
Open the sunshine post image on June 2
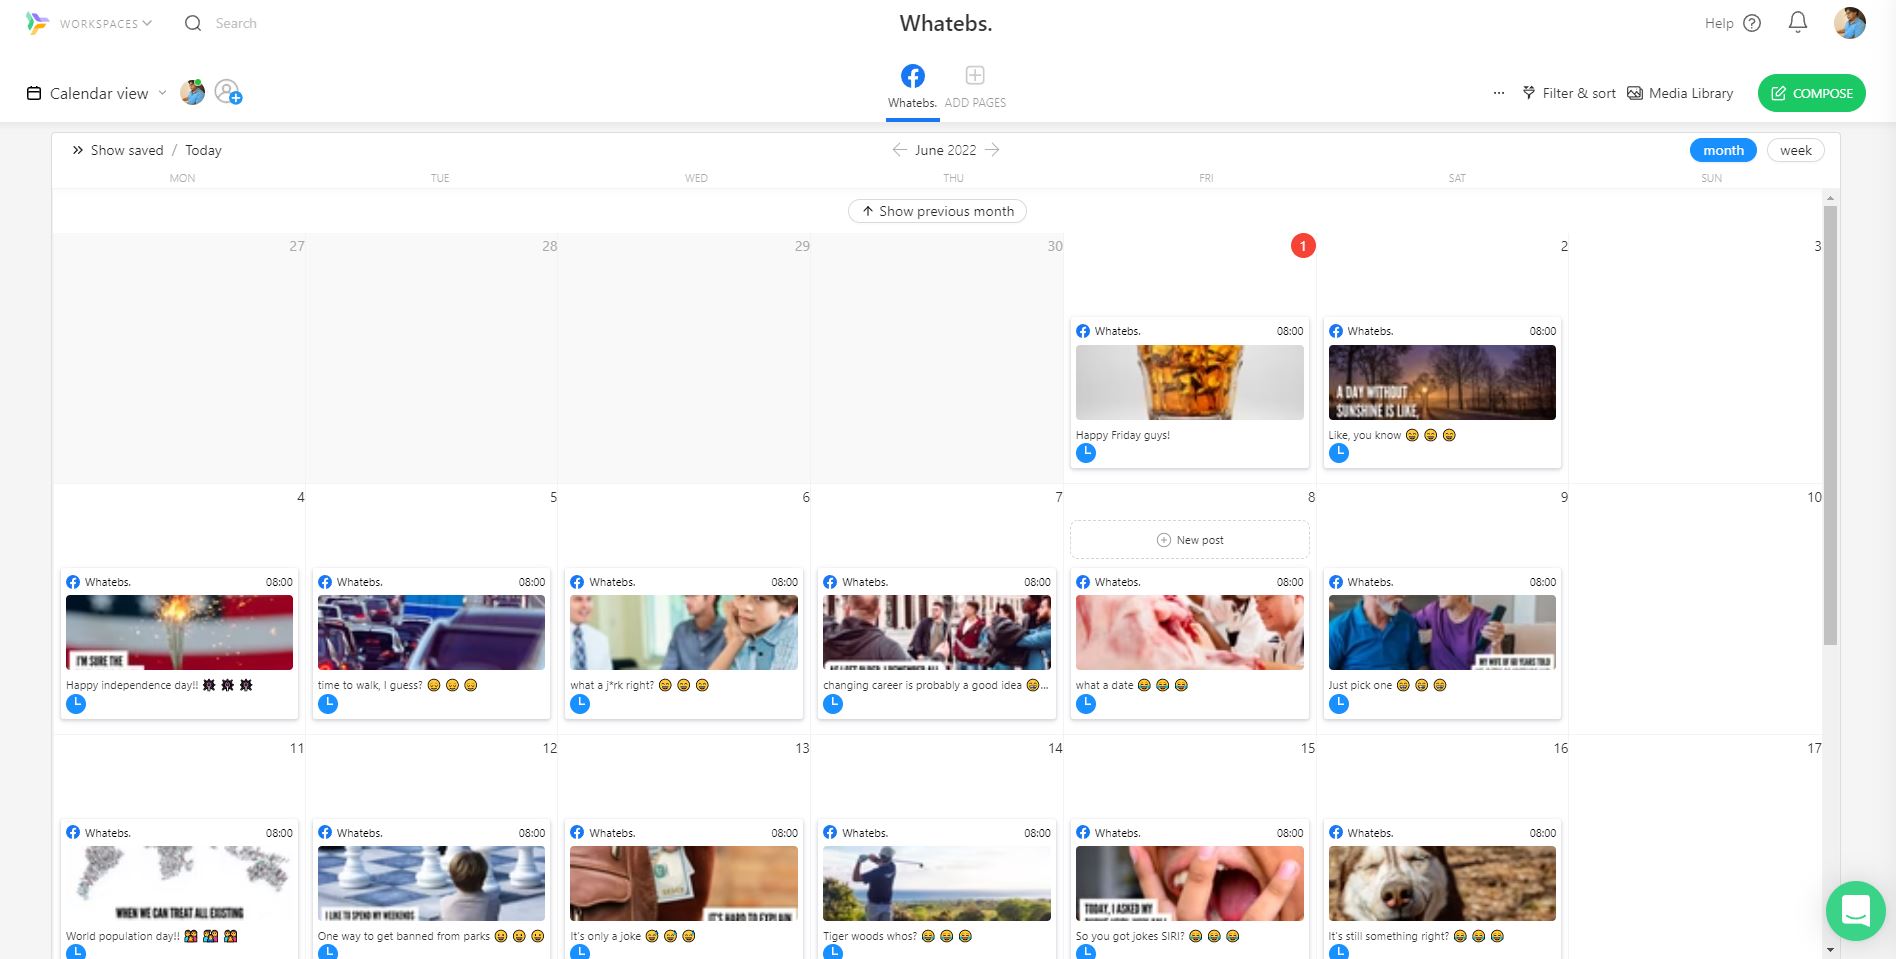coord(1442,382)
